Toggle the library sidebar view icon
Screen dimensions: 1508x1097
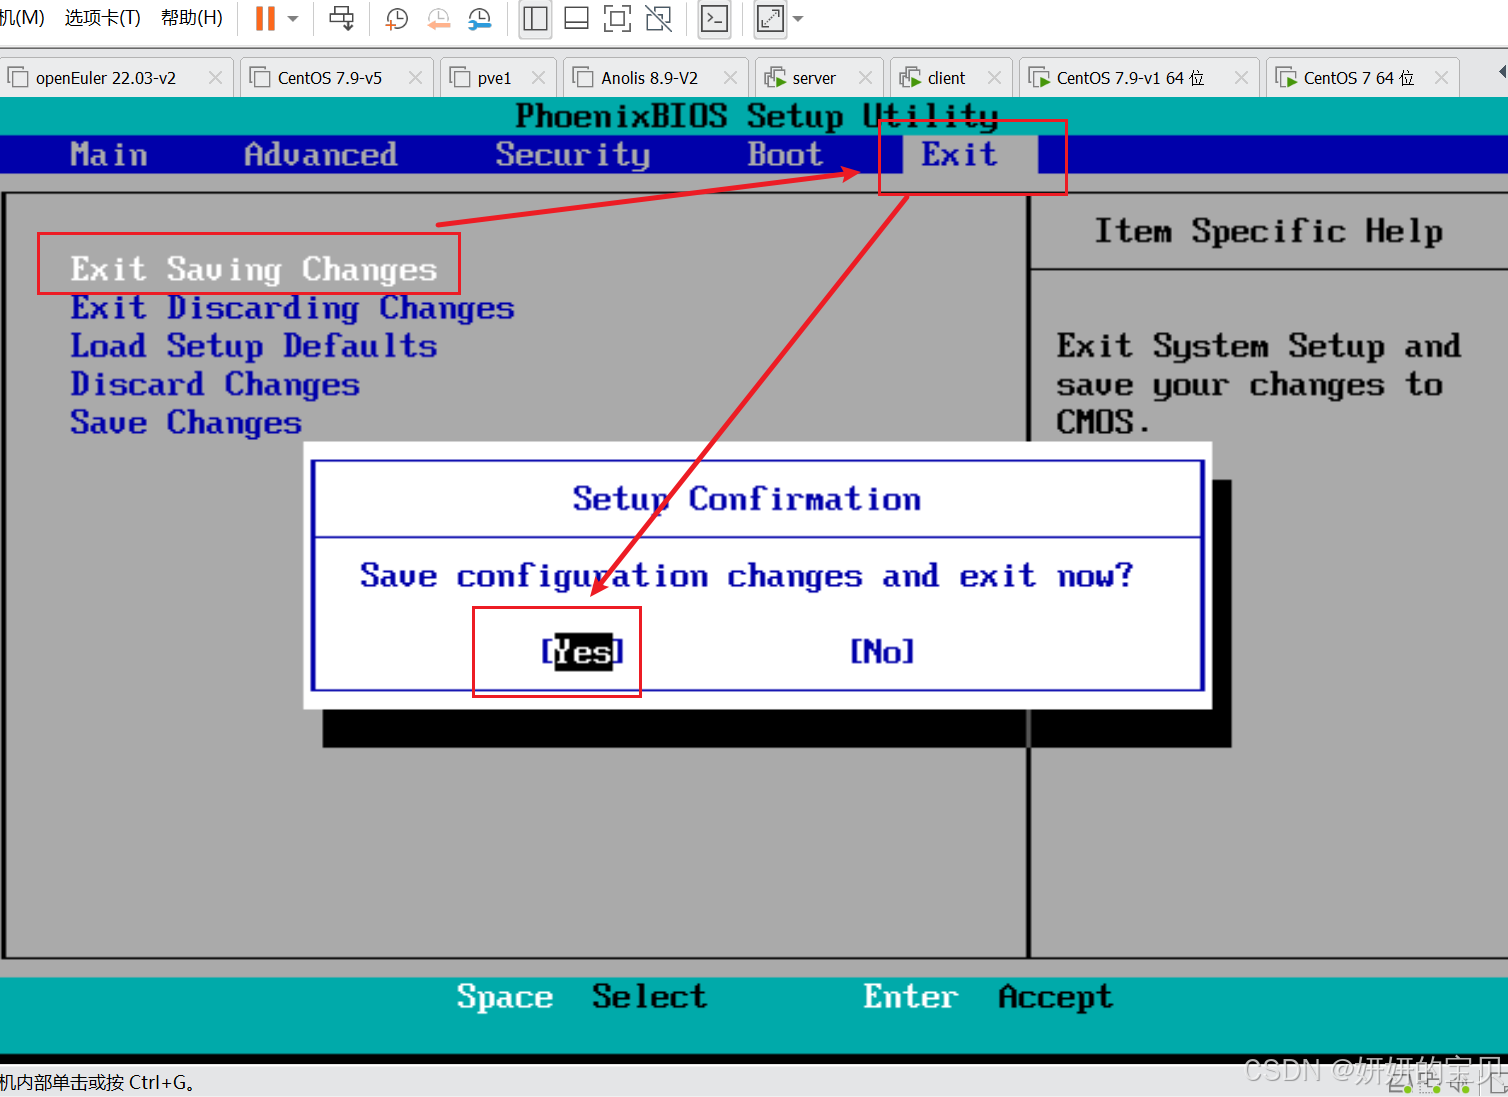(535, 18)
